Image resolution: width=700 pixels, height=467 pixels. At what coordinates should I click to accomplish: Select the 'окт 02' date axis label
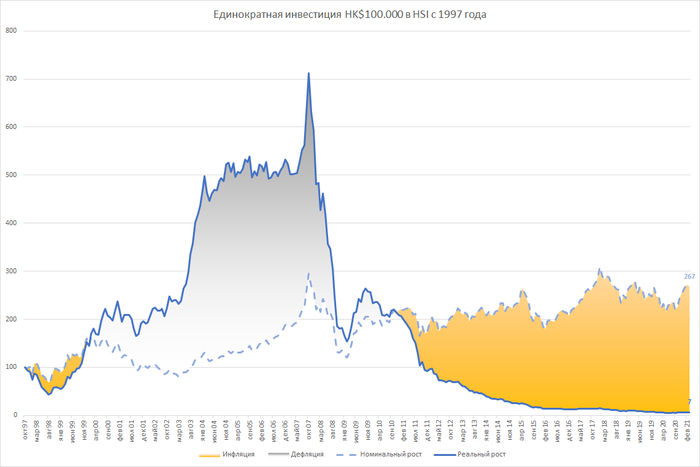pos(167,429)
